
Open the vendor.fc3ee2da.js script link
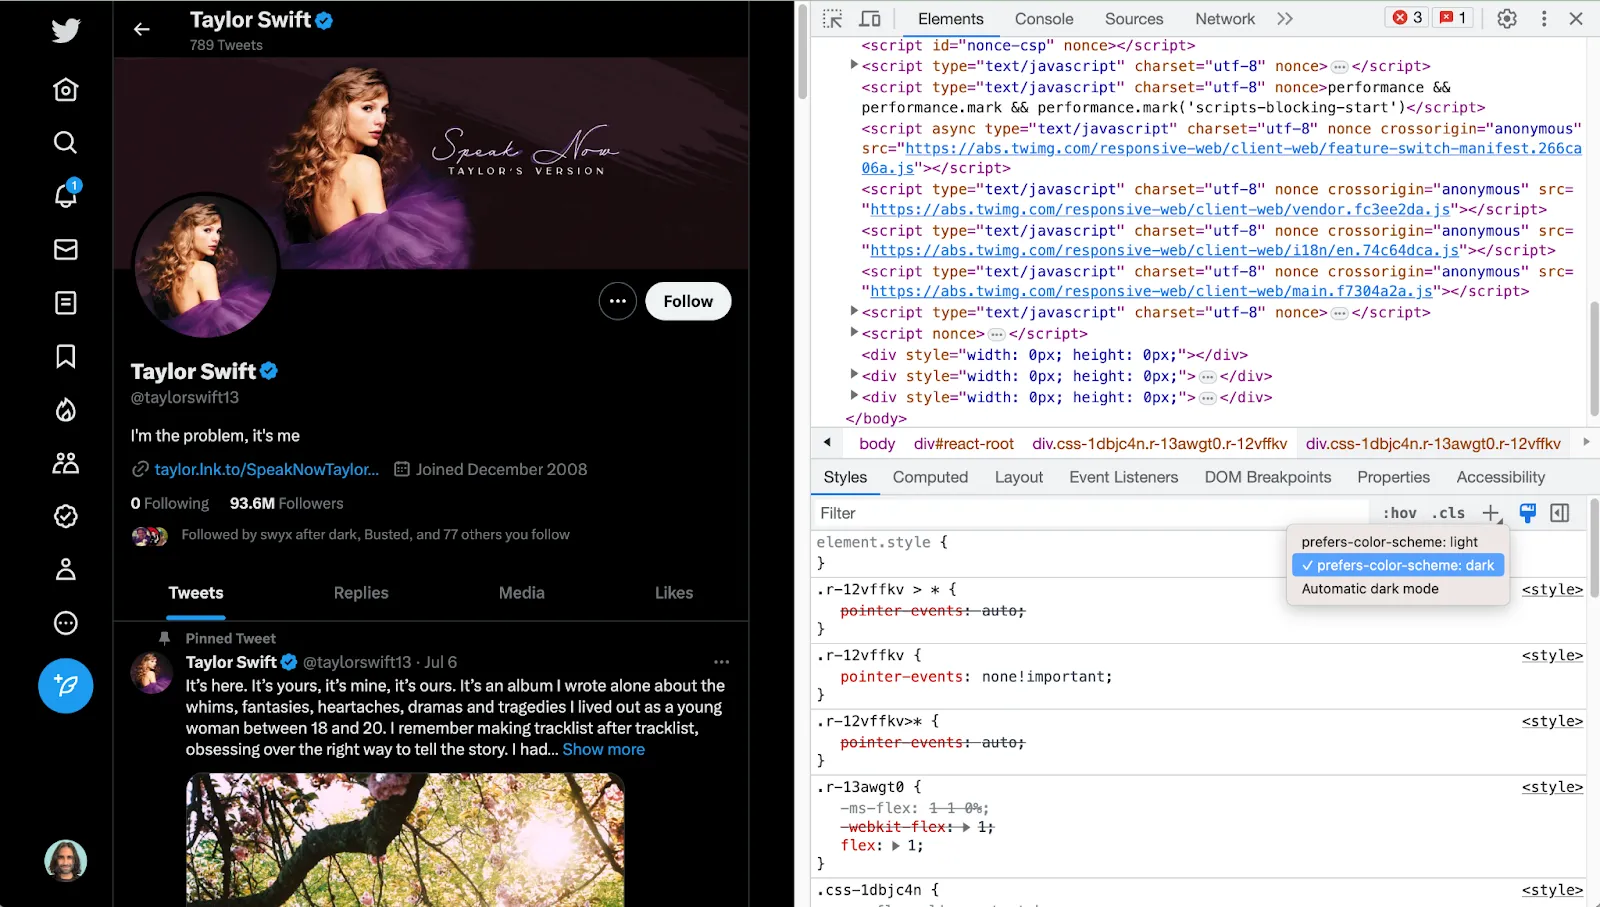coord(1160,209)
